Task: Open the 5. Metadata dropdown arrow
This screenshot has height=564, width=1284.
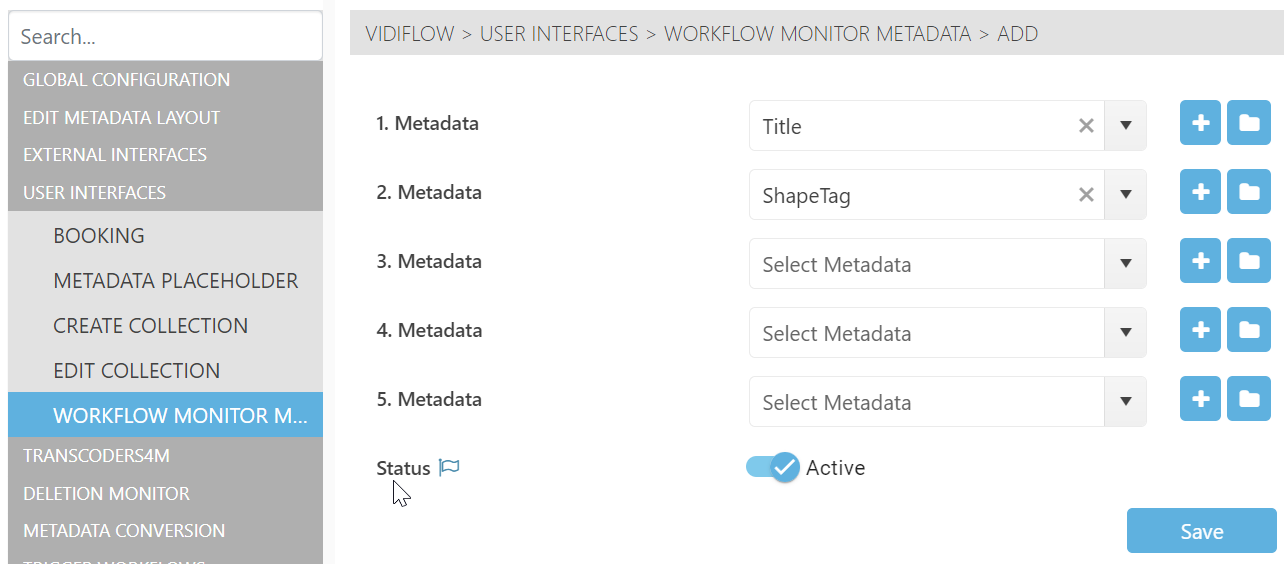Action: (1126, 402)
